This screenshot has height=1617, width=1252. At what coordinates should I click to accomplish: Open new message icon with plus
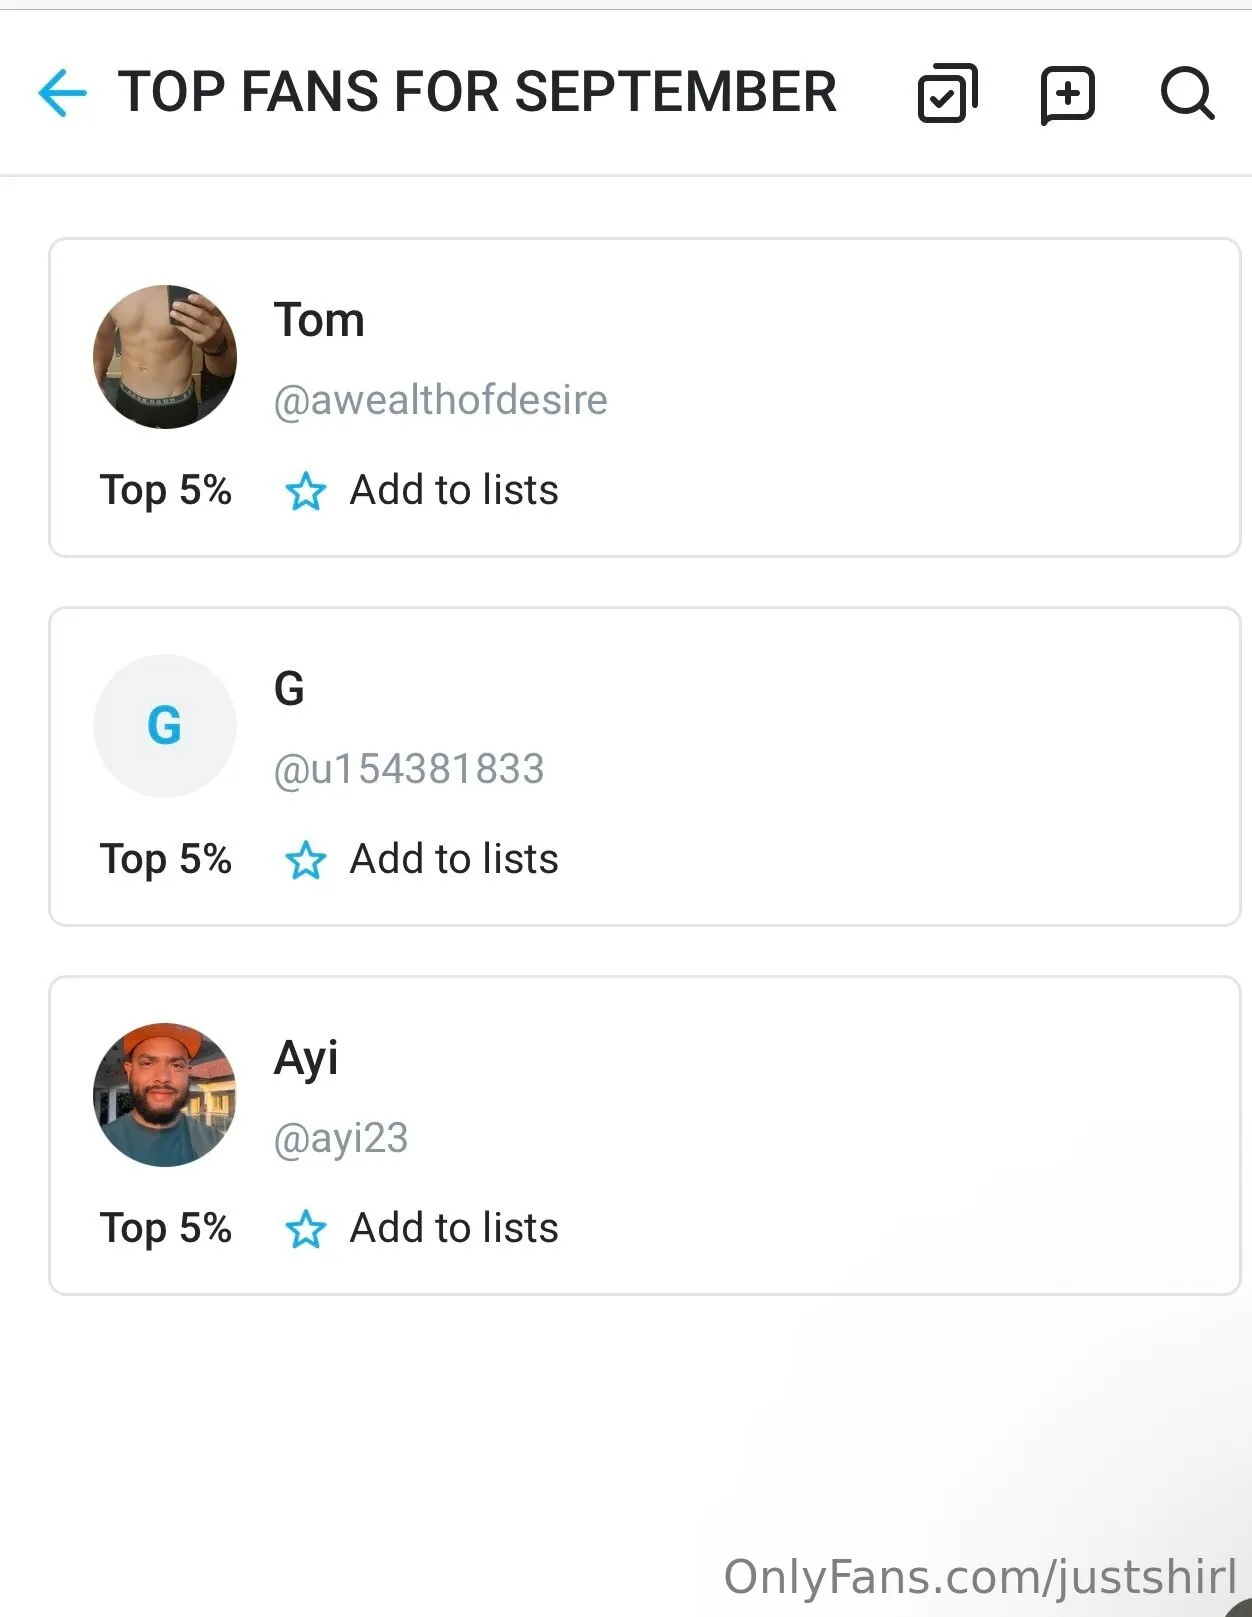coord(1067,95)
